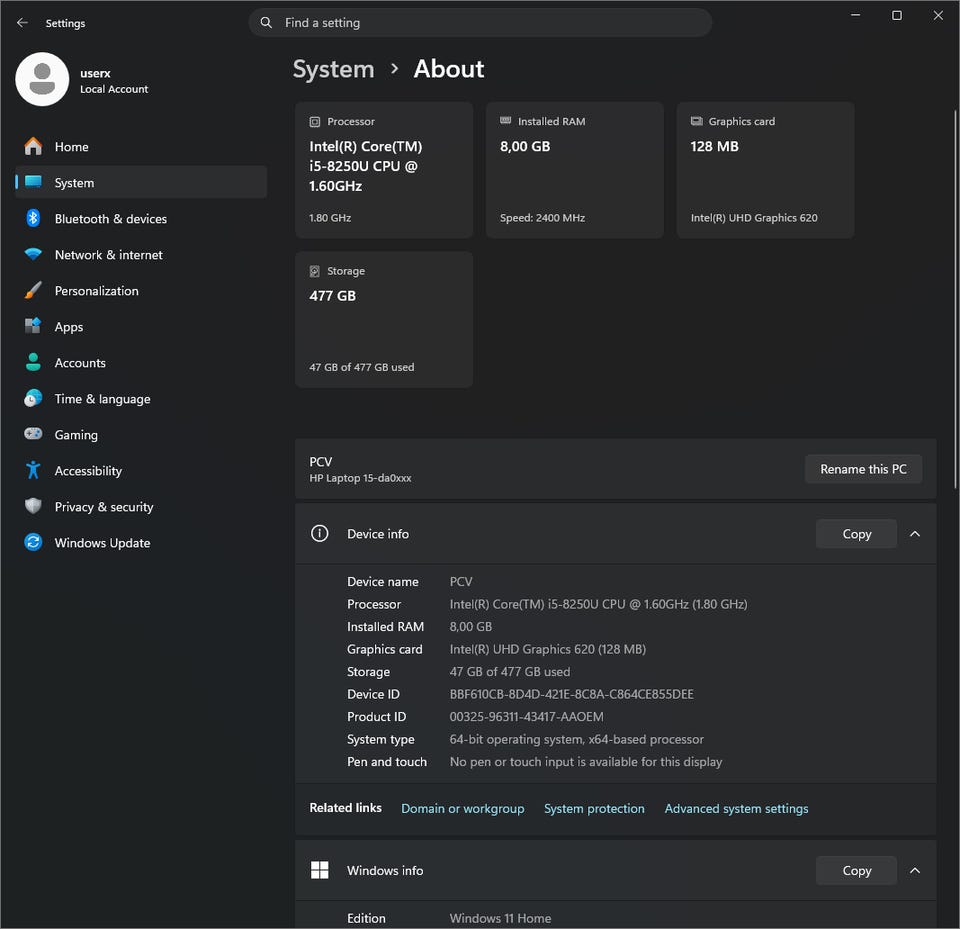Open Bluetooth & devices settings
Image resolution: width=960 pixels, height=929 pixels.
tap(141, 219)
